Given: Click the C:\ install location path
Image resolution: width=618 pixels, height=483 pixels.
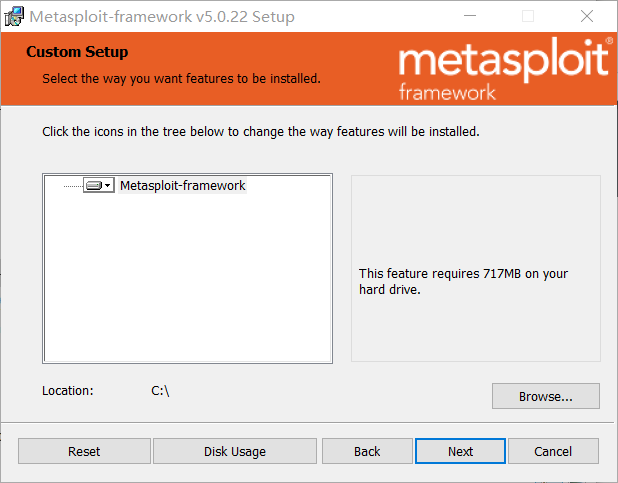Looking at the screenshot, I should point(160,391).
